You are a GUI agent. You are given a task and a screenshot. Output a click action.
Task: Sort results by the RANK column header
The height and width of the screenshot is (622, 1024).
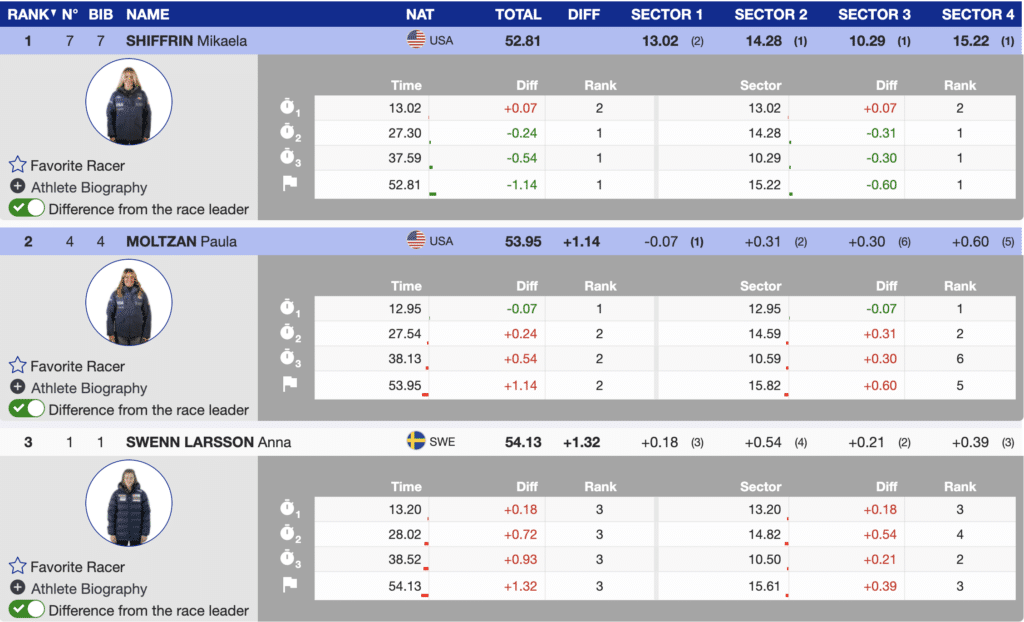28,14
